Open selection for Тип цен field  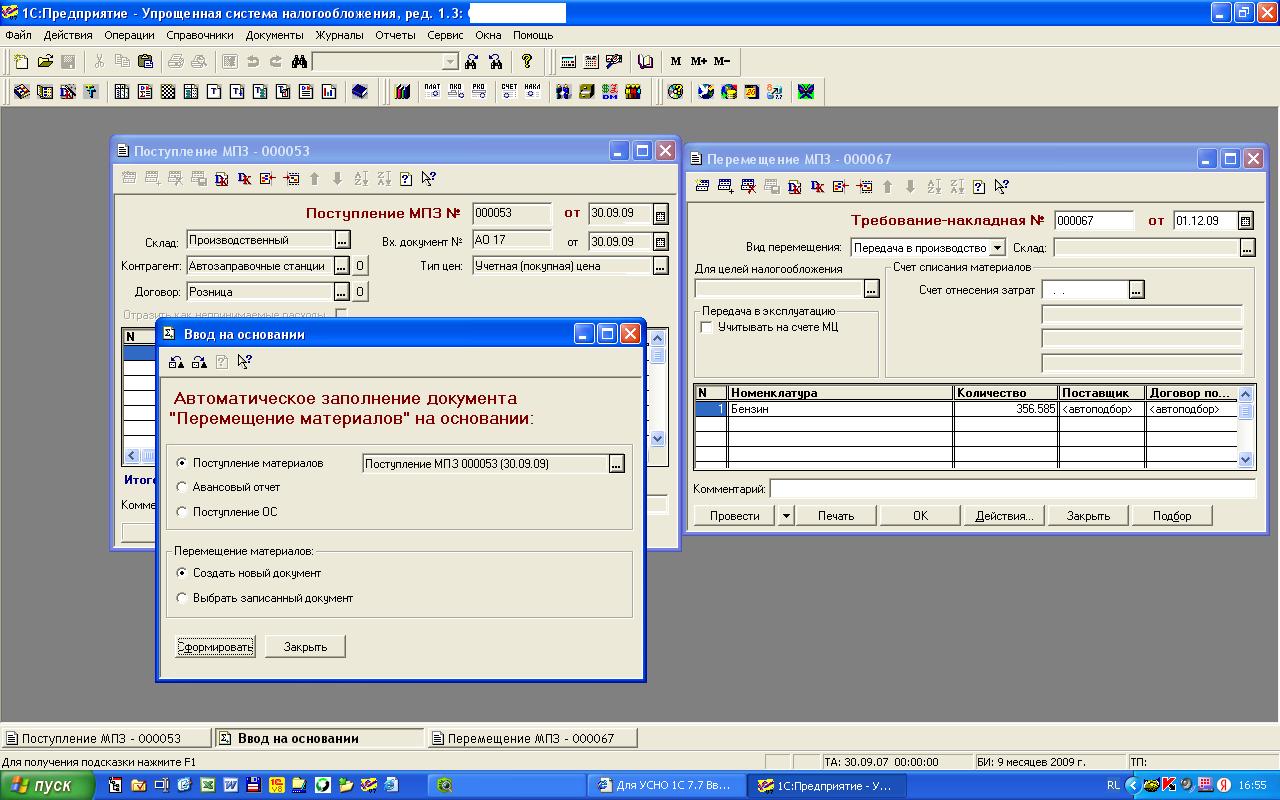[x=660, y=266]
